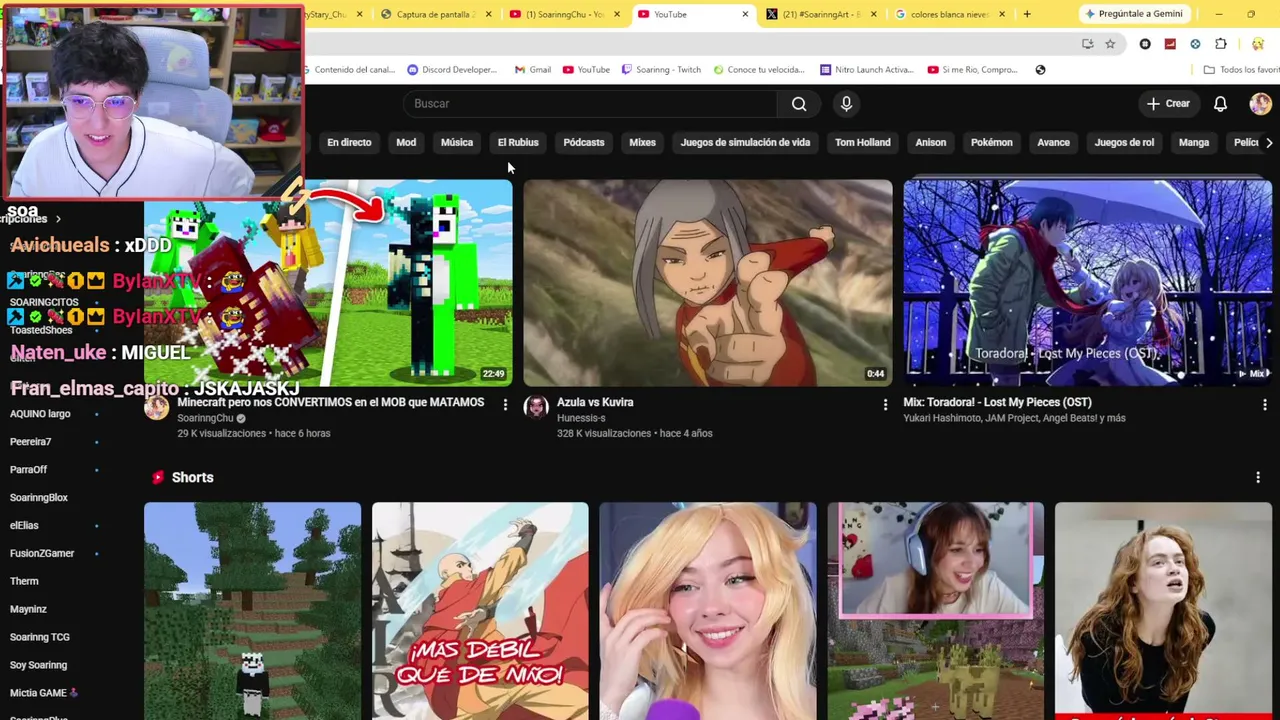
Task: Click the search magnifier button
Action: click(799, 104)
